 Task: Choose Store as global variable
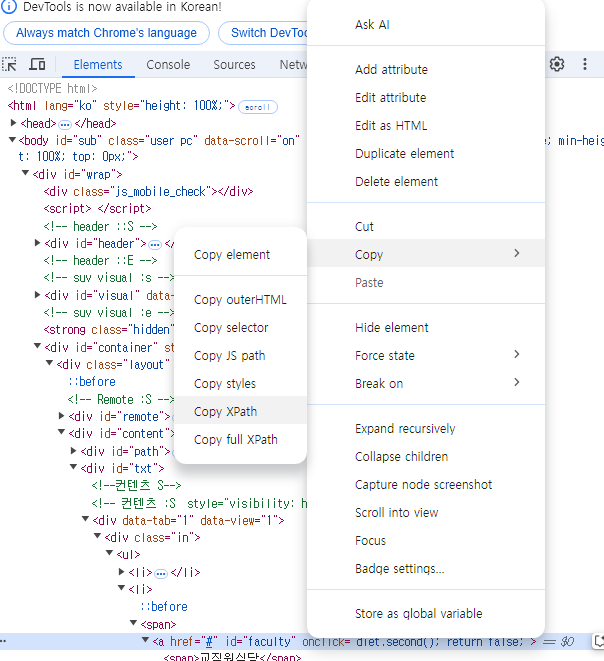[426, 613]
